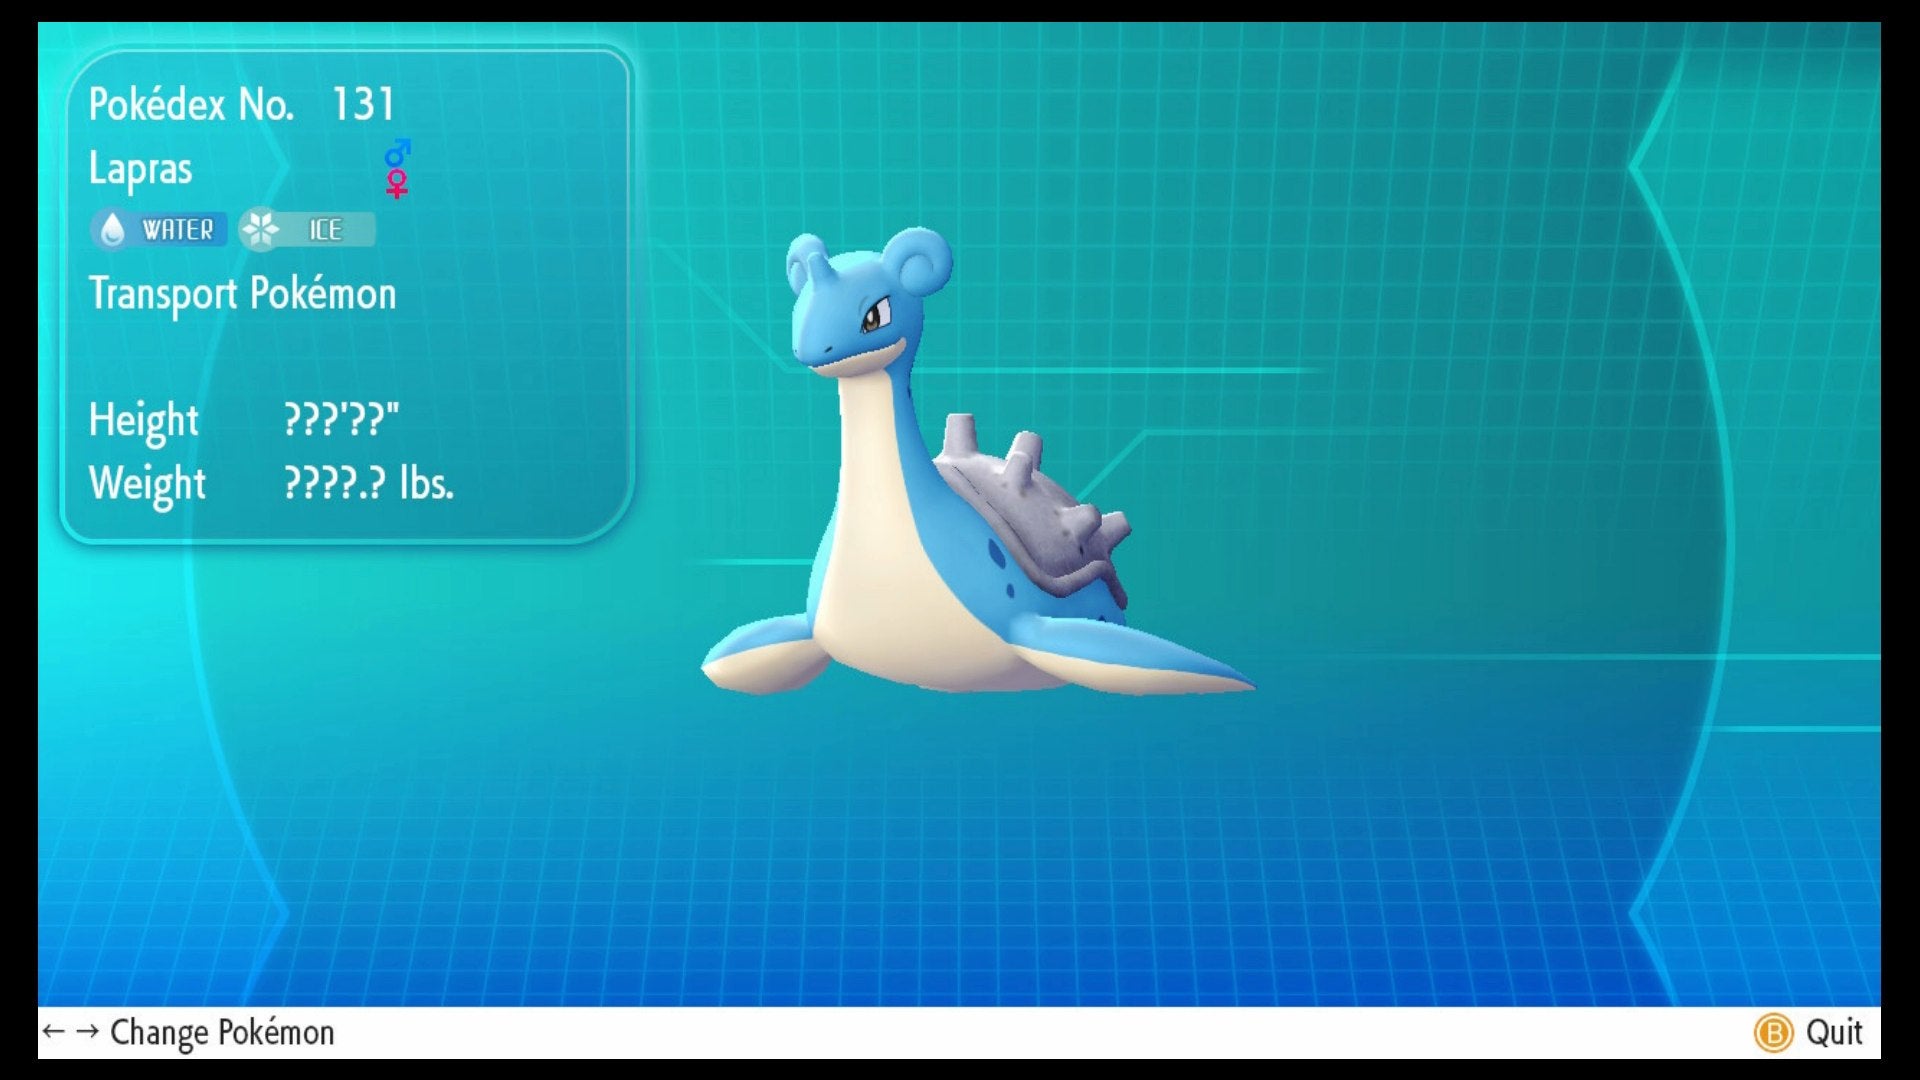Click the unknown Height value
This screenshot has width=1920, height=1080.
click(341, 419)
